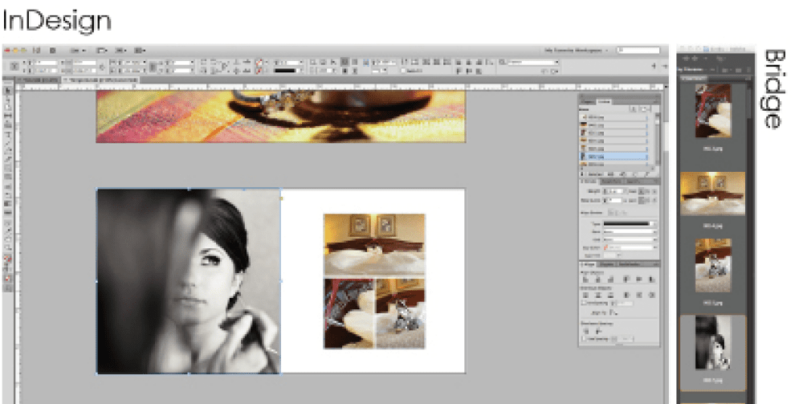Distribute vertical centers in Align panel
Screen dimensions: 803x404
click(598, 295)
